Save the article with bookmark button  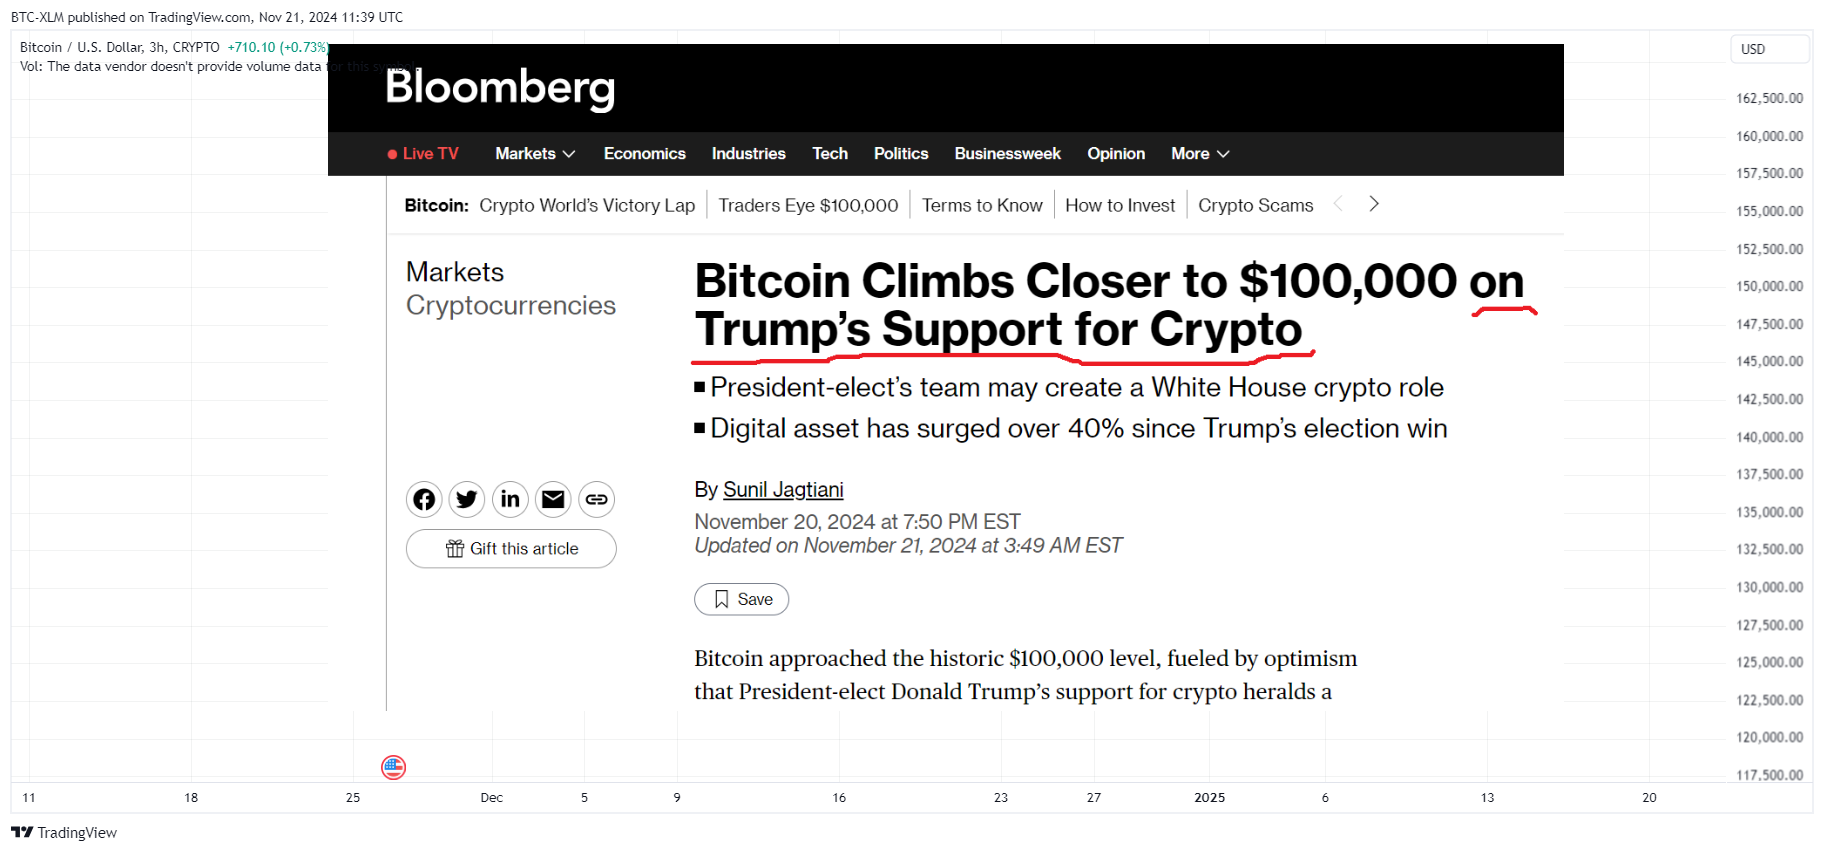(742, 599)
